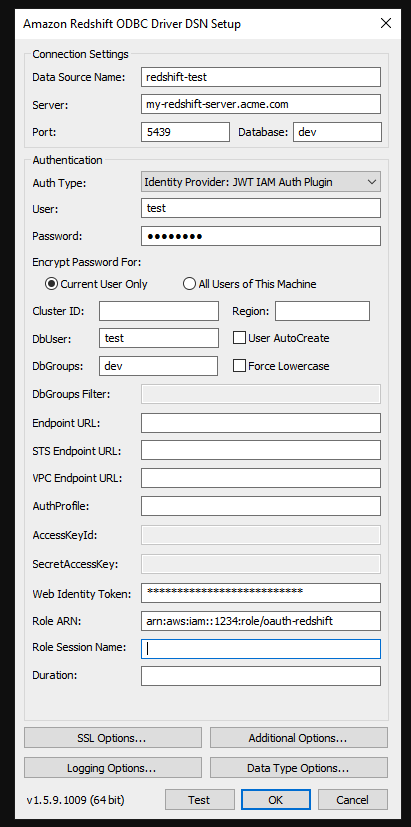Click the dialog title Amazon Redshift ODBC Driver
The height and width of the screenshot is (827, 411).
[x=132, y=24]
